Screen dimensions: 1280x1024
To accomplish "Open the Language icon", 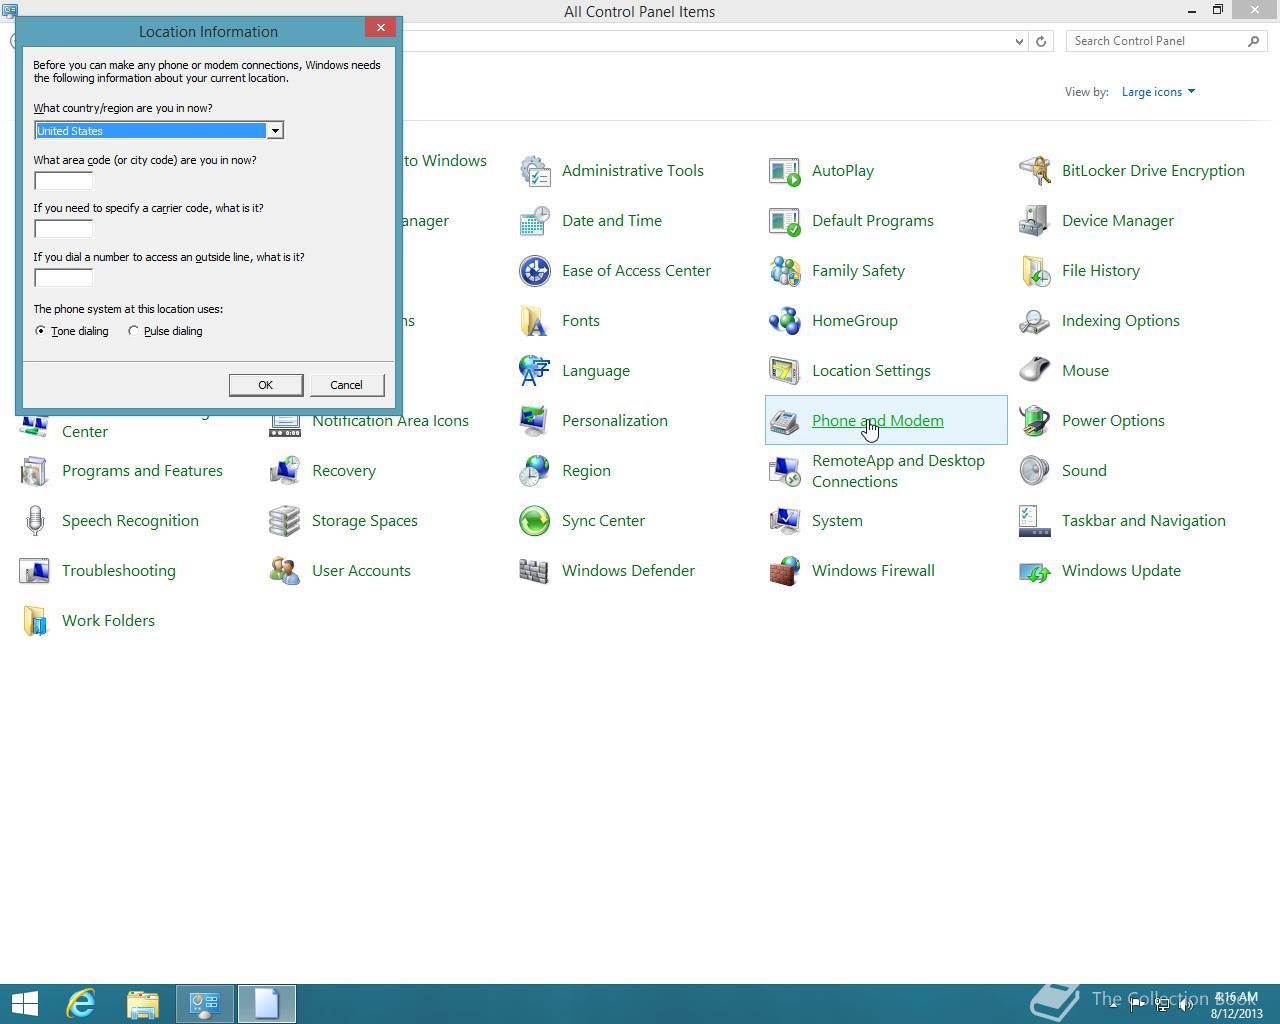I will click(x=535, y=371).
